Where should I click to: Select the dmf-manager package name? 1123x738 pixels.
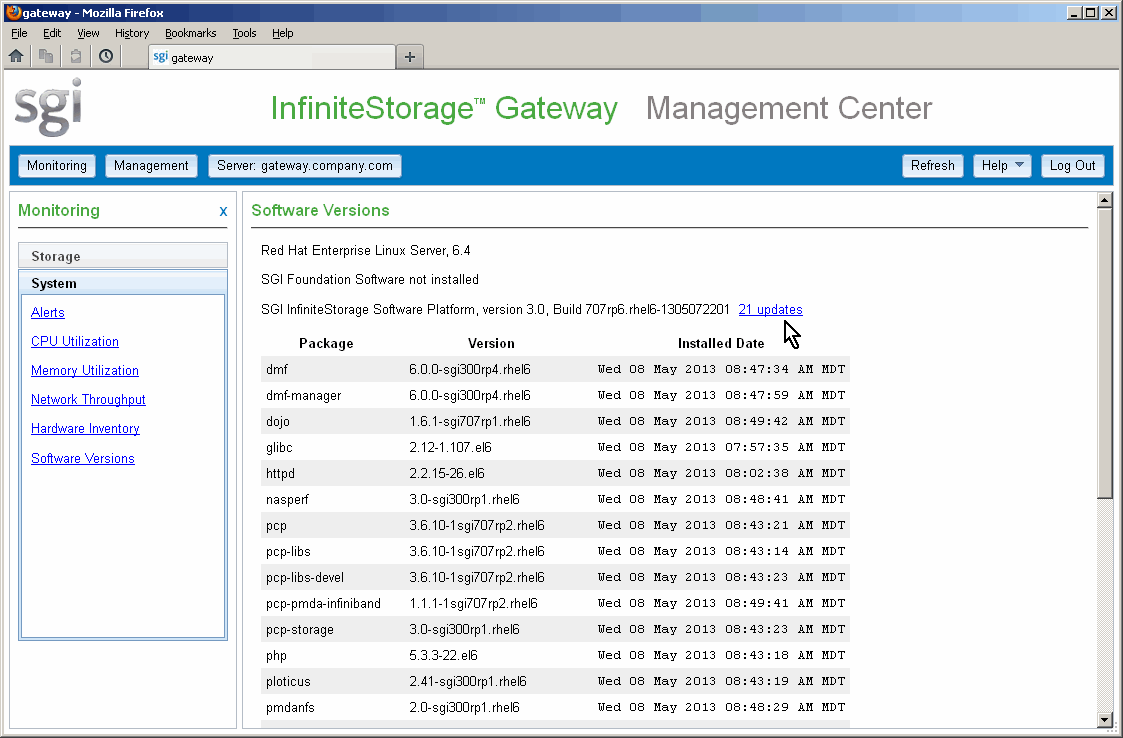[304, 396]
